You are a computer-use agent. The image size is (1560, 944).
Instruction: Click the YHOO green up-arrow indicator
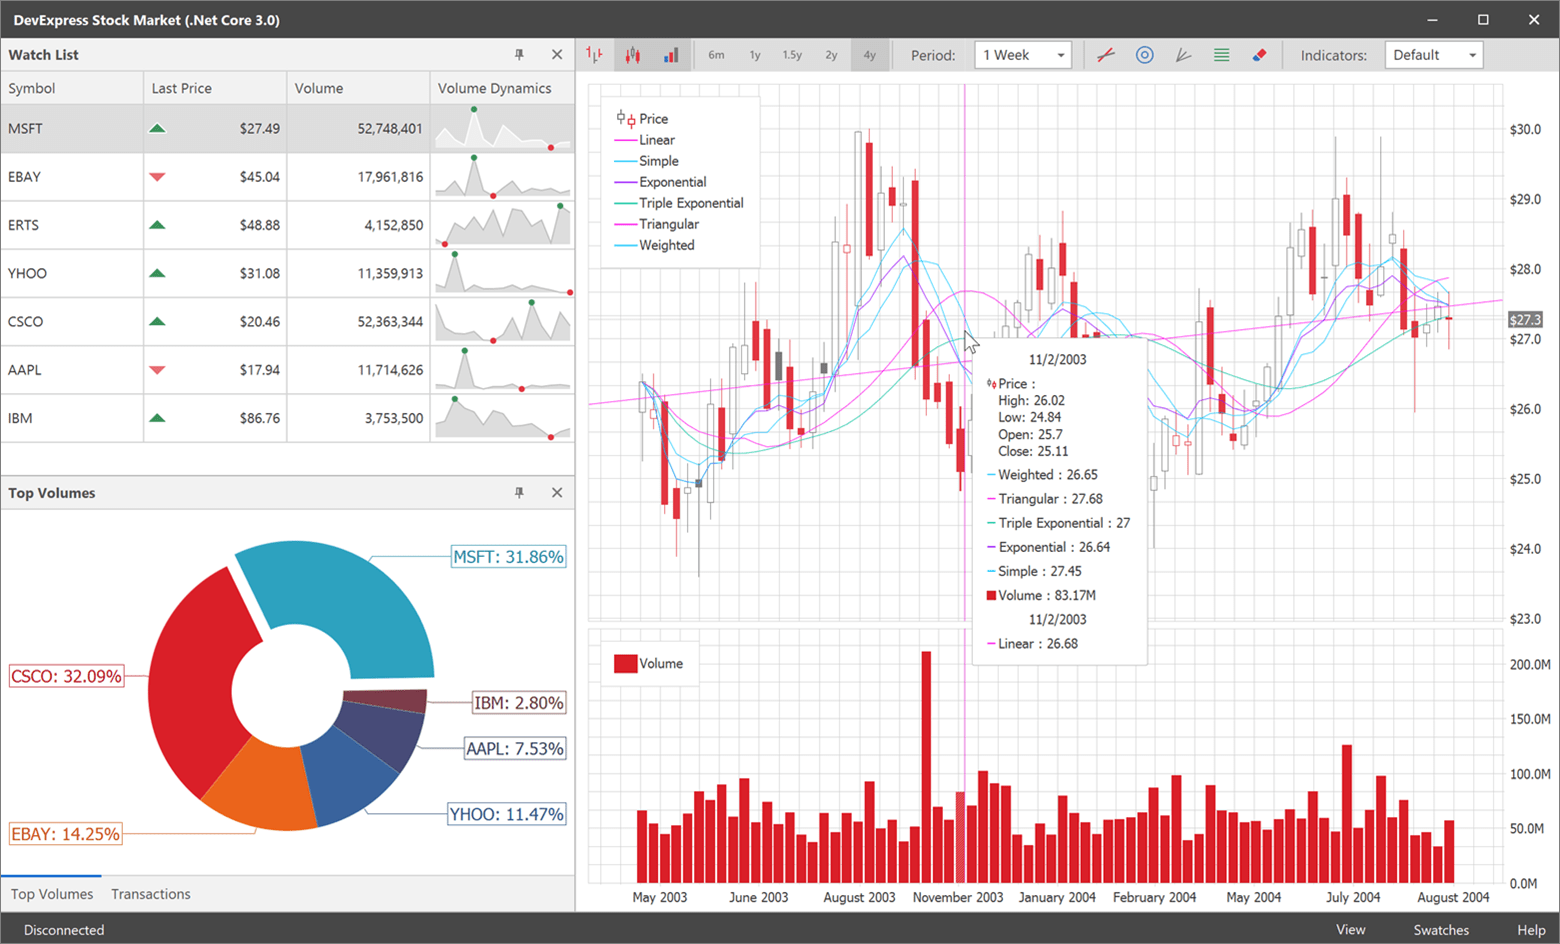(x=157, y=273)
